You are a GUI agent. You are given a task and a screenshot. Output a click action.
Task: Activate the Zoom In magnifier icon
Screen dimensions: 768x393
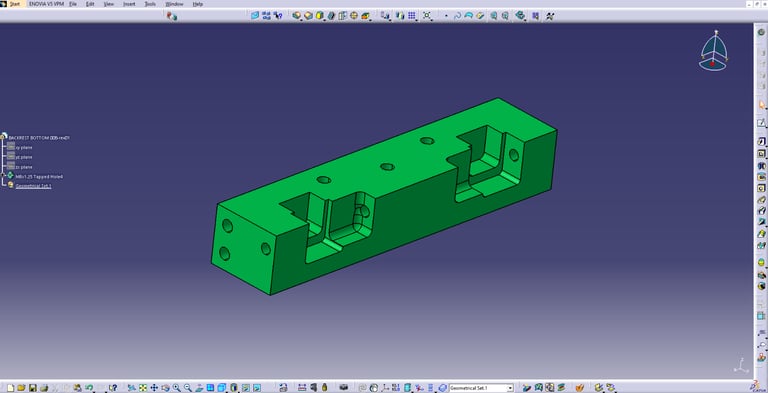[176, 388]
